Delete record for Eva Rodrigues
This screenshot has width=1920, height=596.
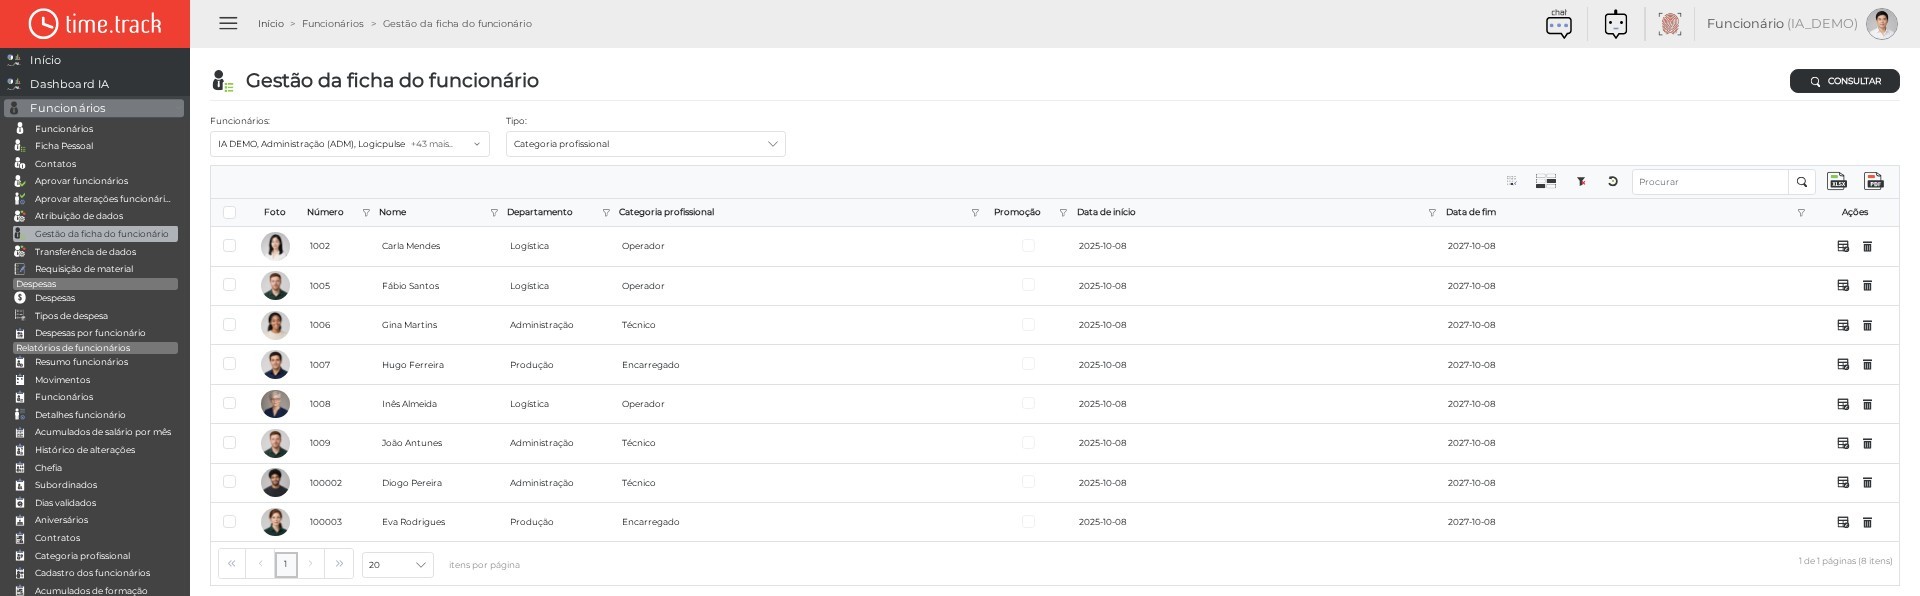(1867, 522)
